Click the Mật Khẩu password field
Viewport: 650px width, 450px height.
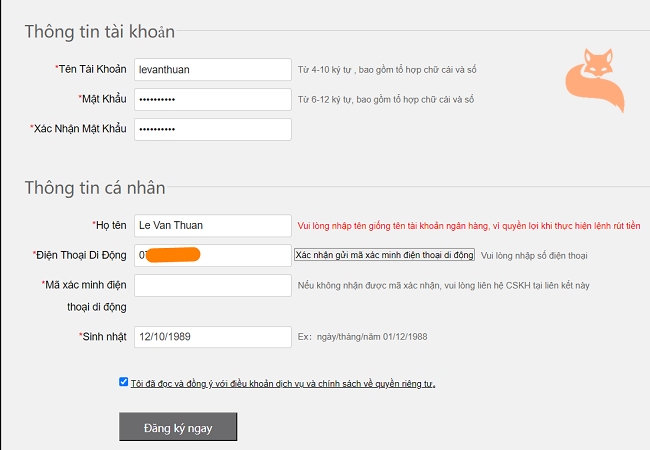213,99
